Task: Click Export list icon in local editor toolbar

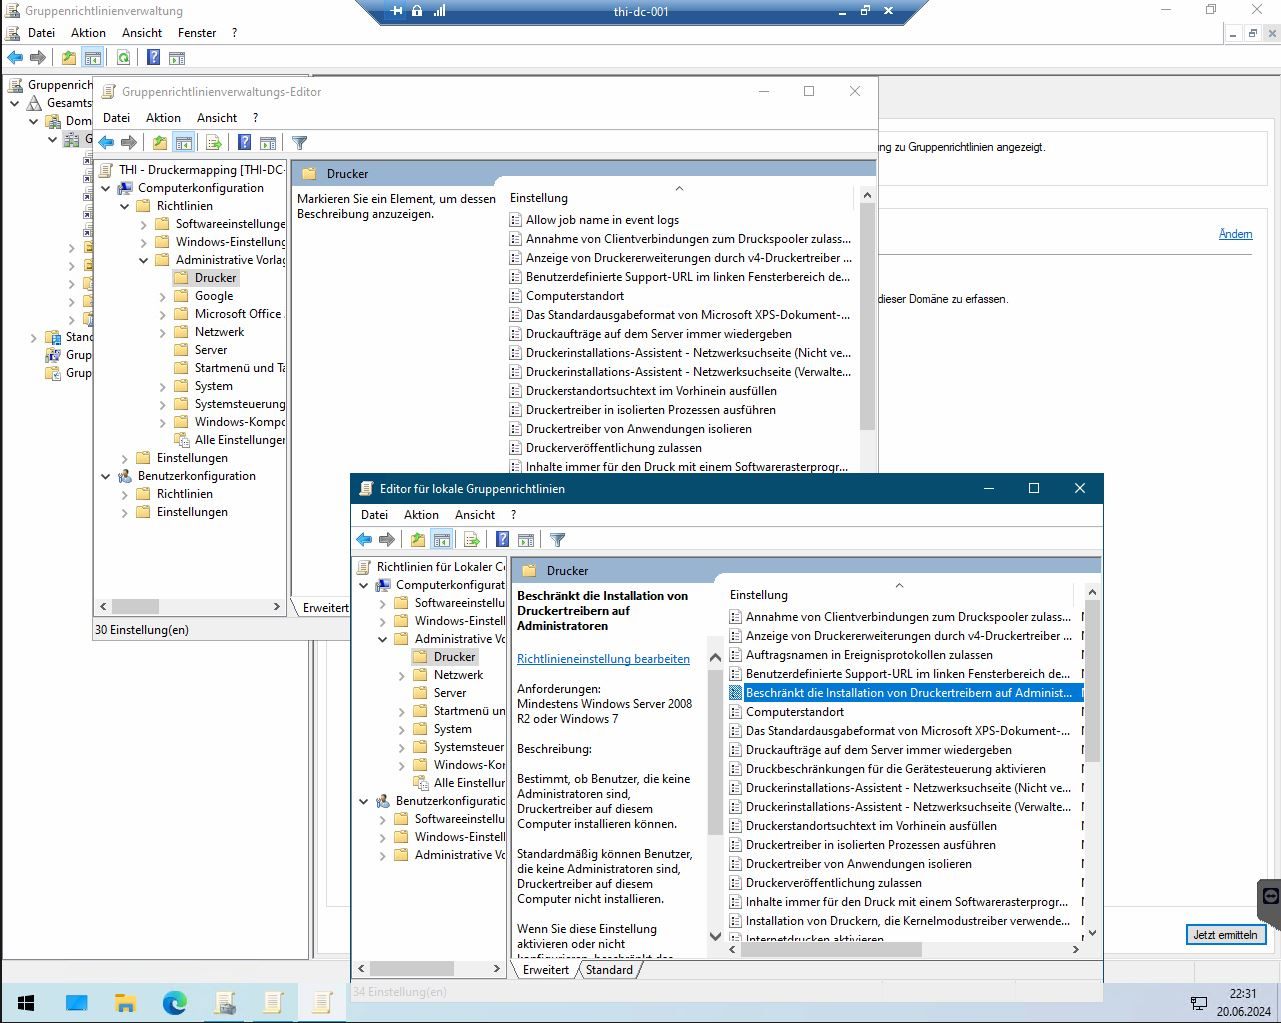Action: (x=472, y=539)
